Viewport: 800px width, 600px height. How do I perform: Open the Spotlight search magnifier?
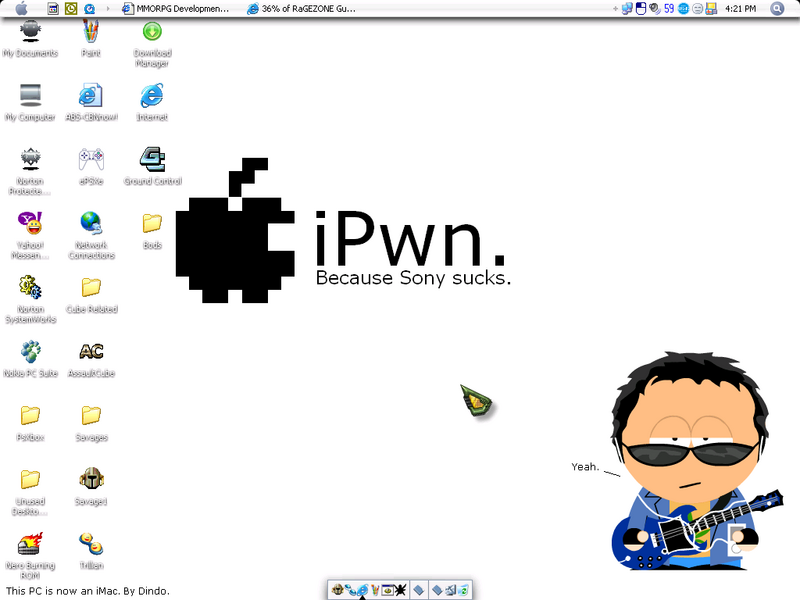tap(777, 8)
